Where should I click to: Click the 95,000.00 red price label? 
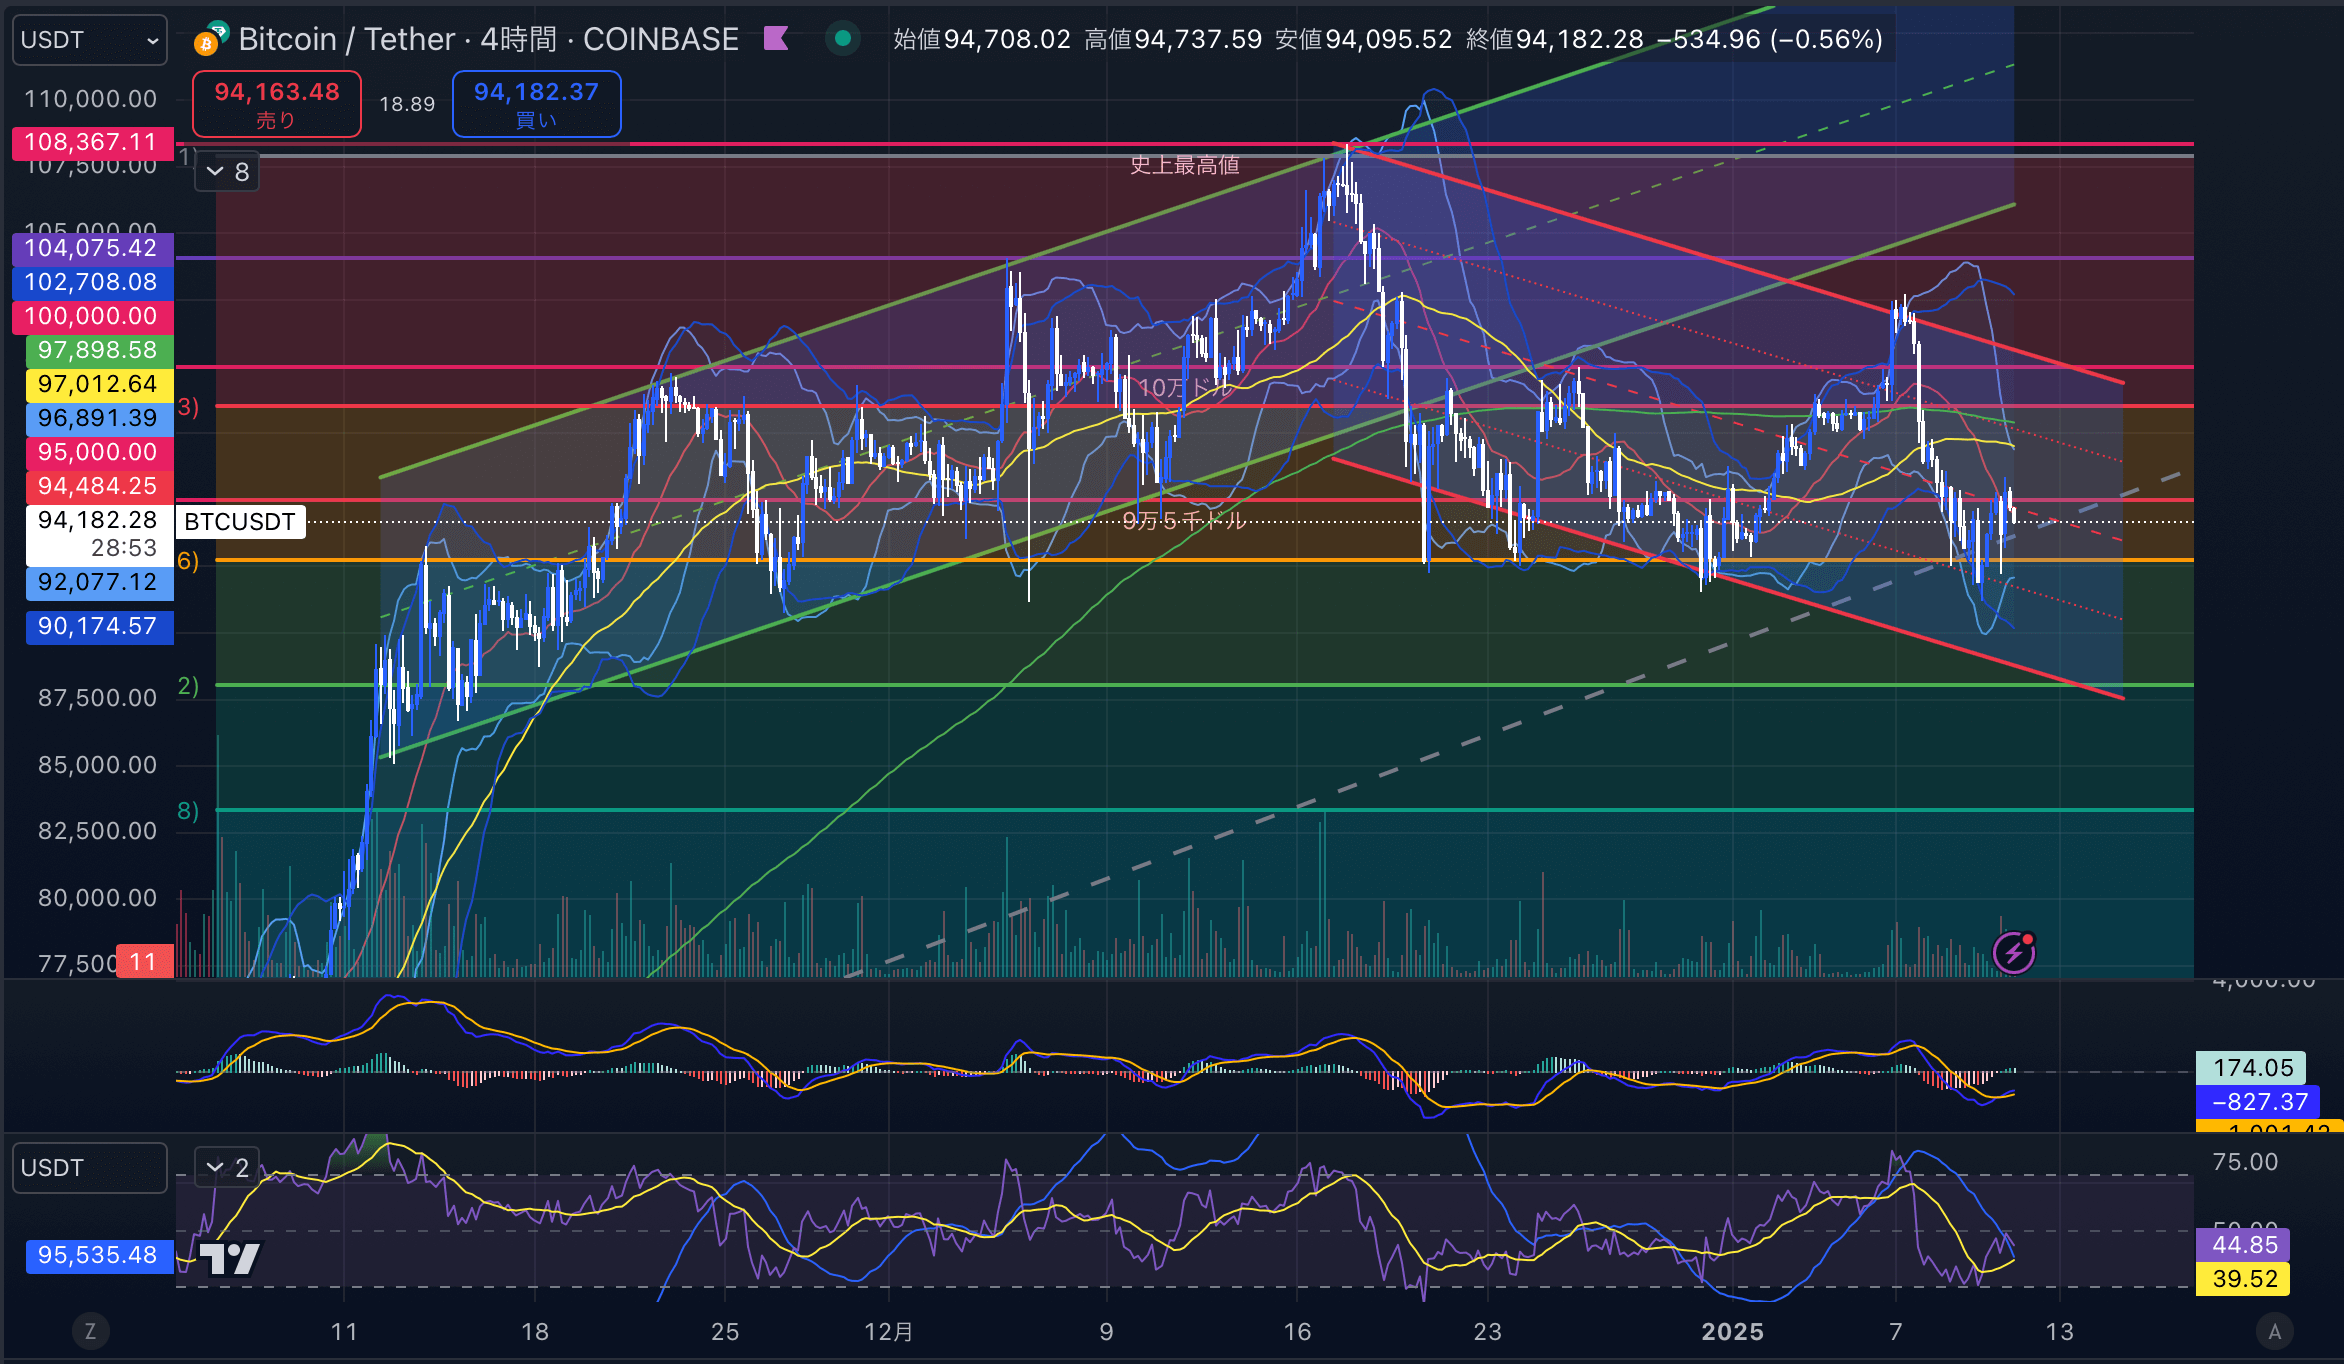pyautogui.click(x=99, y=452)
